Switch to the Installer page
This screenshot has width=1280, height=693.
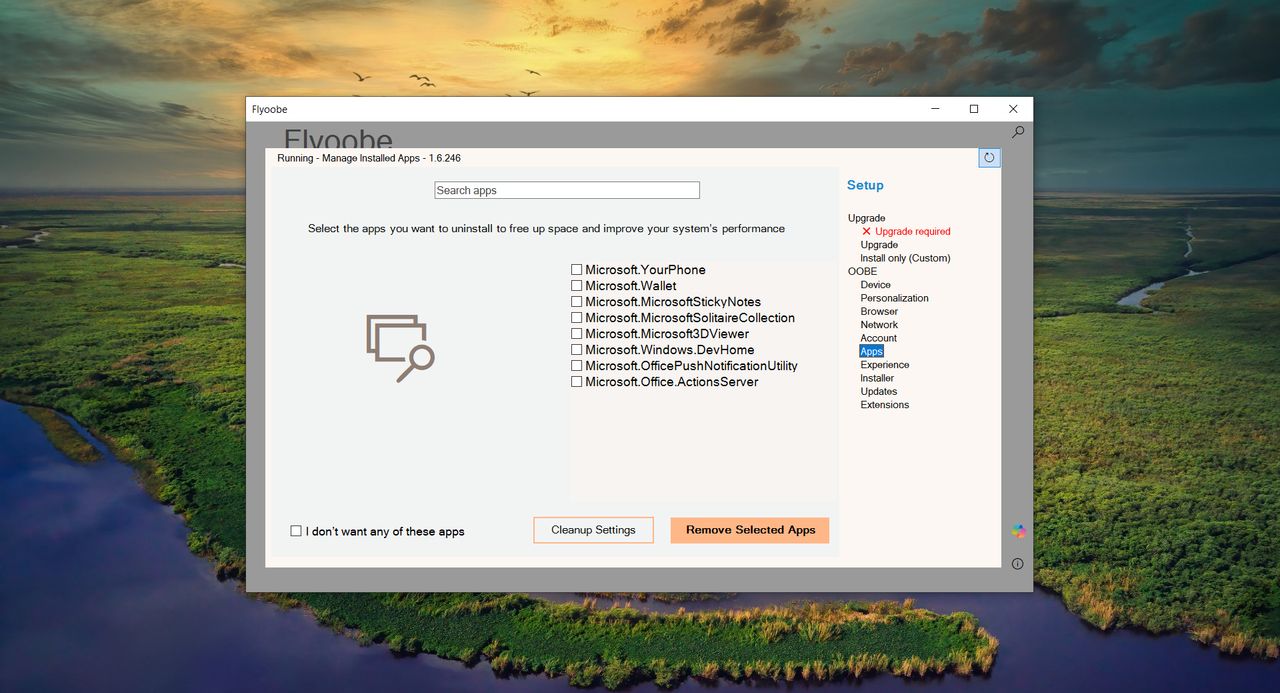[877, 378]
